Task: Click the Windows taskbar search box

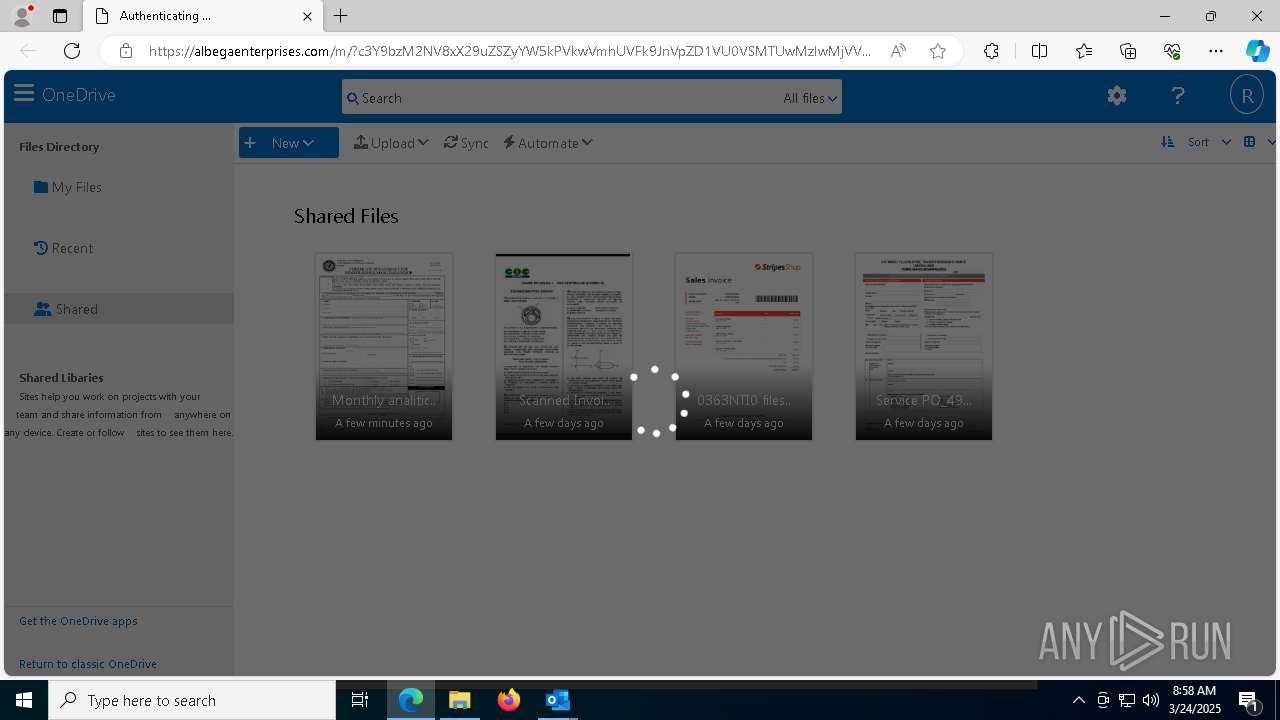Action: (192, 700)
